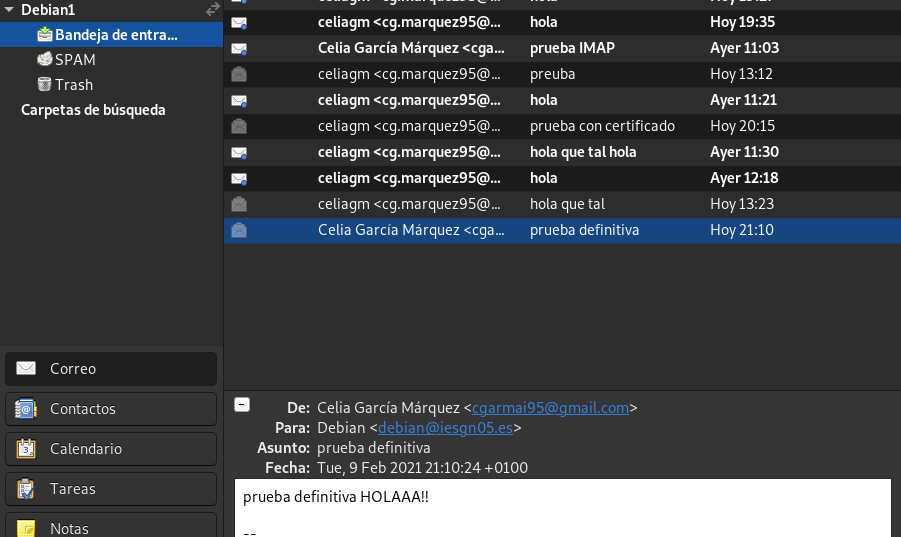Click sender address cgarmai95@gmail.com link

pyautogui.click(x=550, y=408)
